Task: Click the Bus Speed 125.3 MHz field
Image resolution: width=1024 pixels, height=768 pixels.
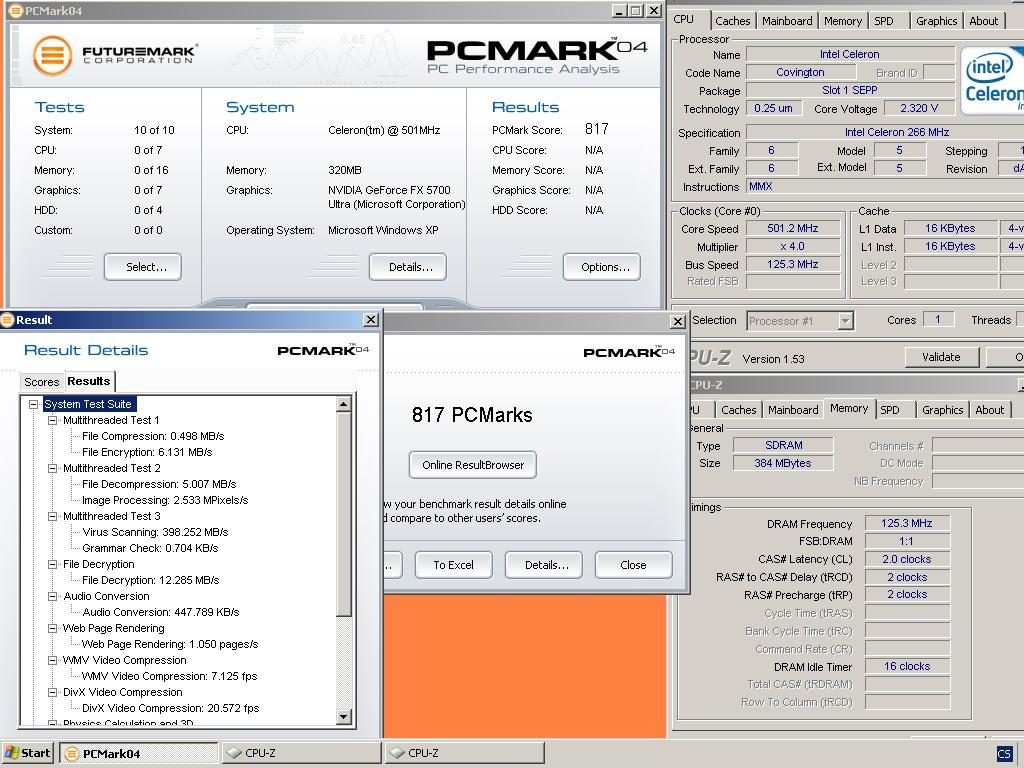Action: coord(793,264)
